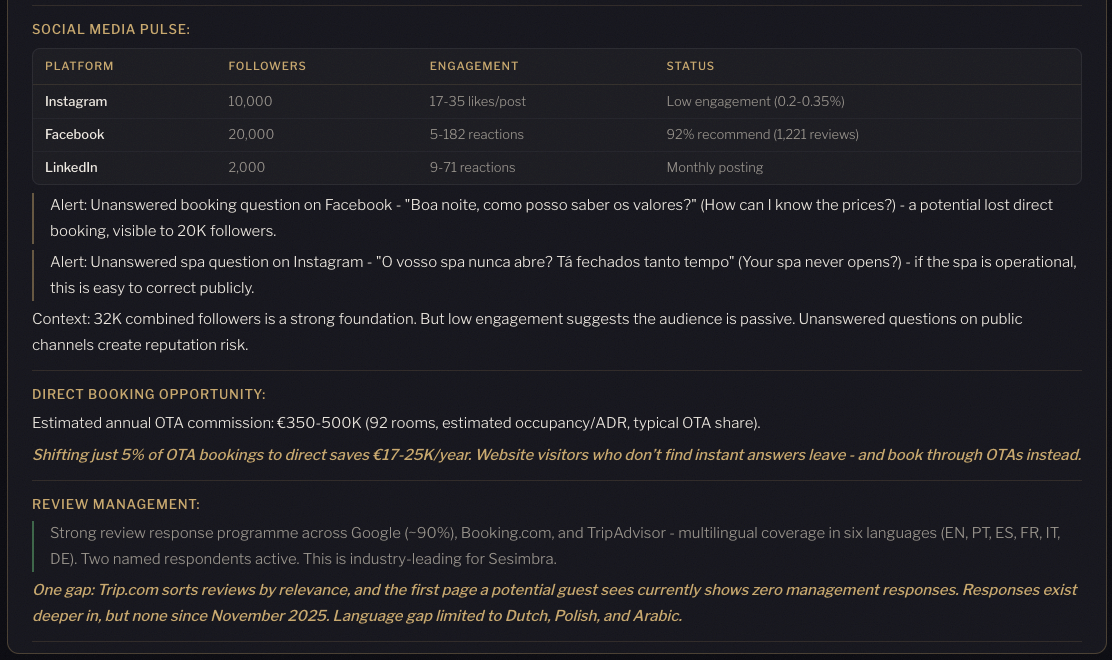This screenshot has width=1112, height=660.
Task: Click the Status column header
Action: 690,66
